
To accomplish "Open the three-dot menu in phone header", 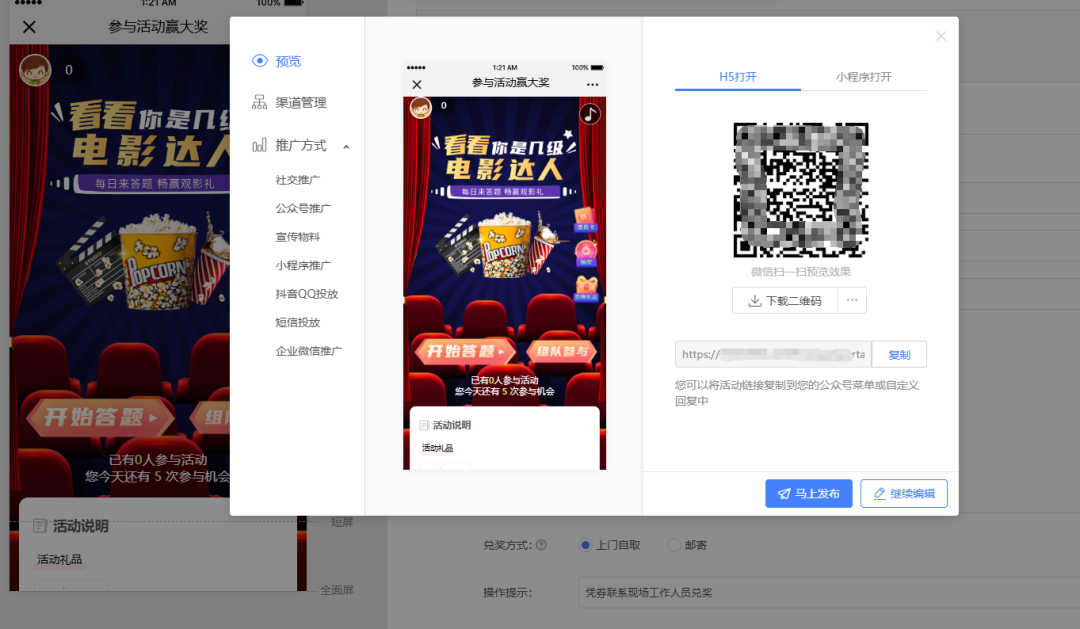I will pos(592,85).
